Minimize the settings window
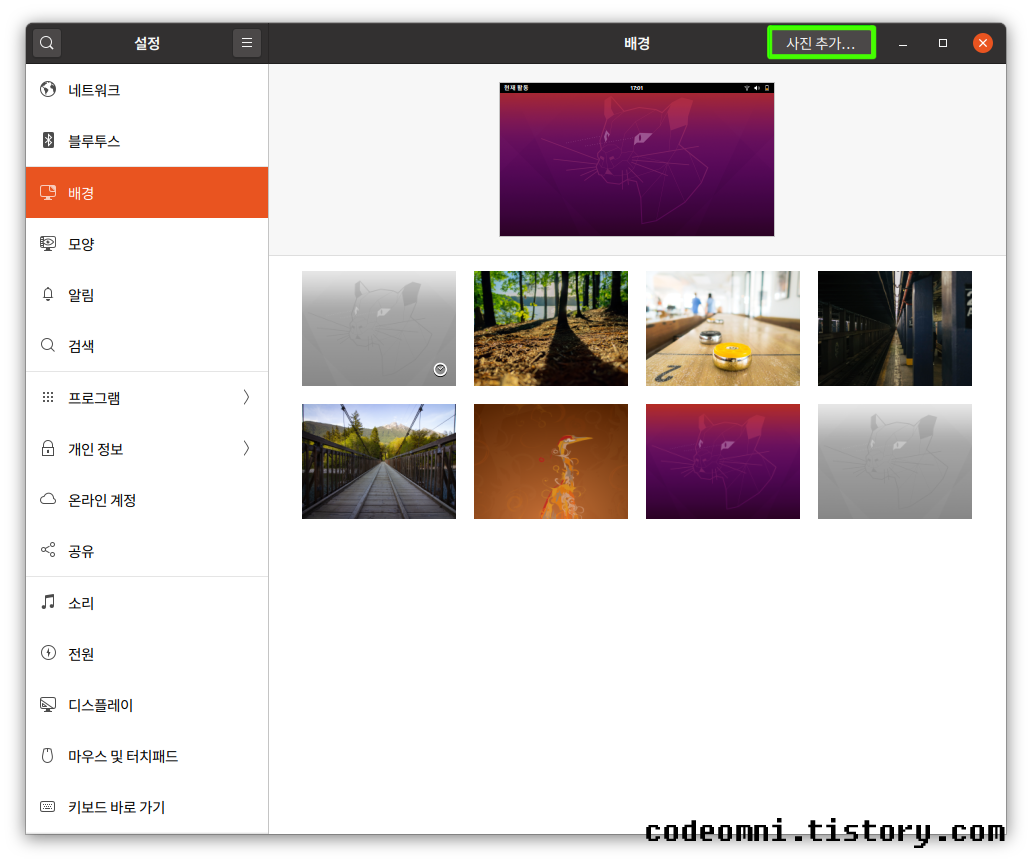The width and height of the screenshot is (1032, 863). pos(903,43)
